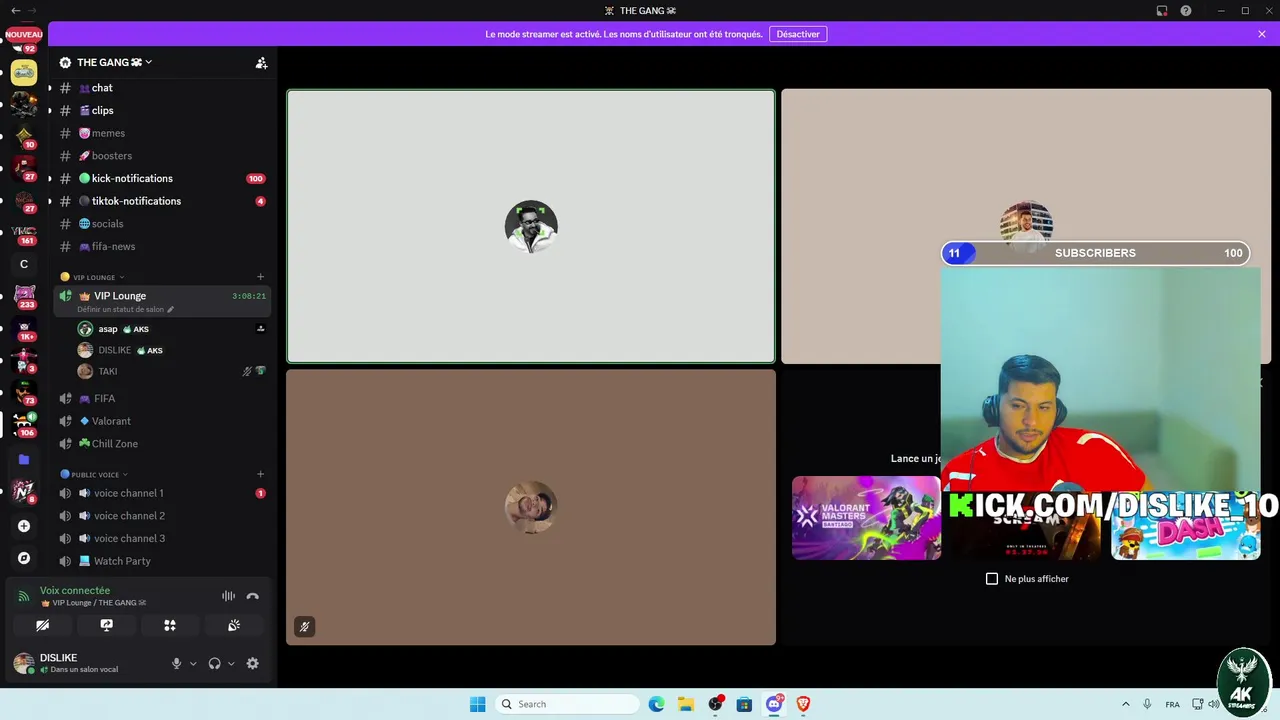The image size is (1280, 720).
Task: Open Brave browser from taskbar
Action: pos(803,704)
